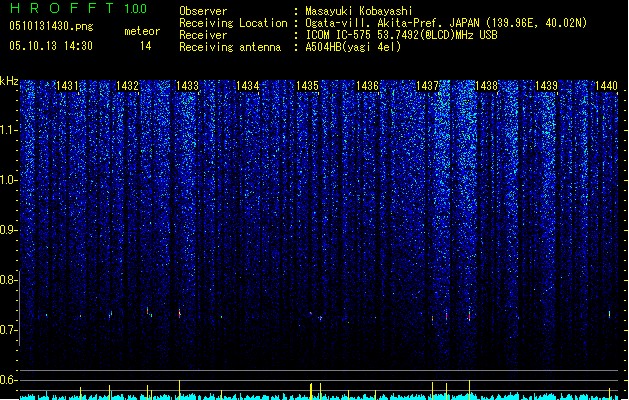Click the 1439 time marker

tap(547, 86)
